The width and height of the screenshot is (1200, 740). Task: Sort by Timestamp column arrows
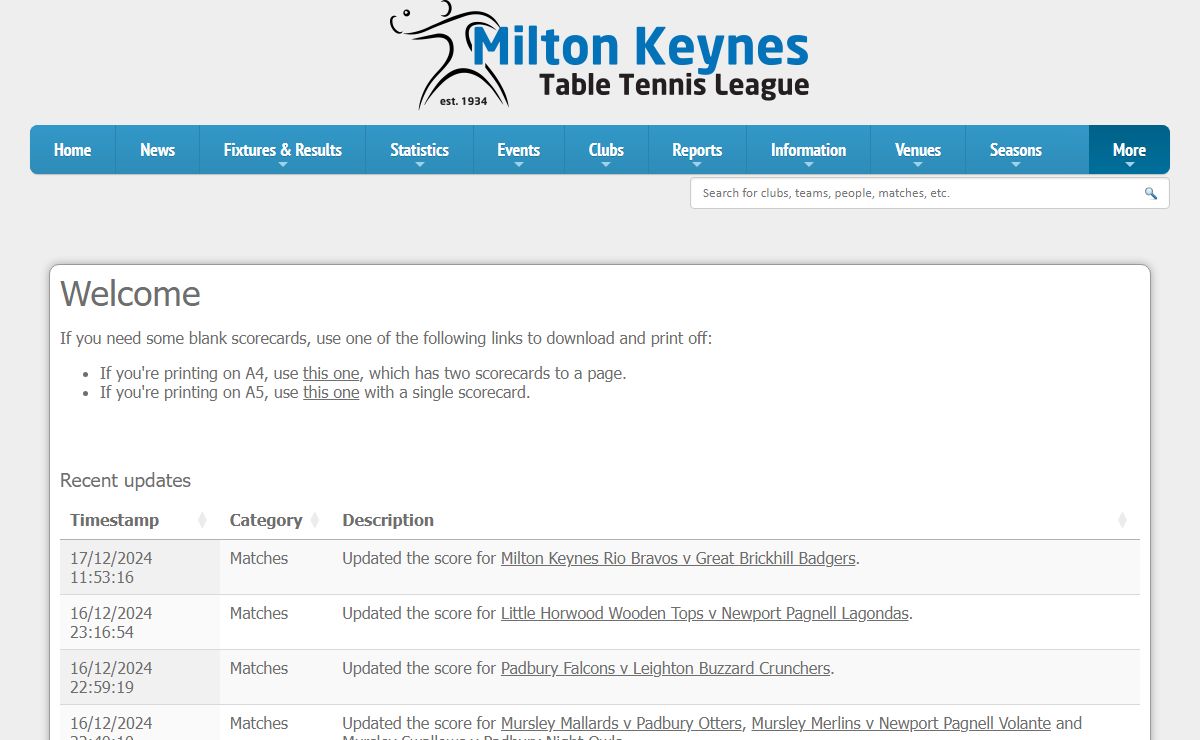[202, 520]
